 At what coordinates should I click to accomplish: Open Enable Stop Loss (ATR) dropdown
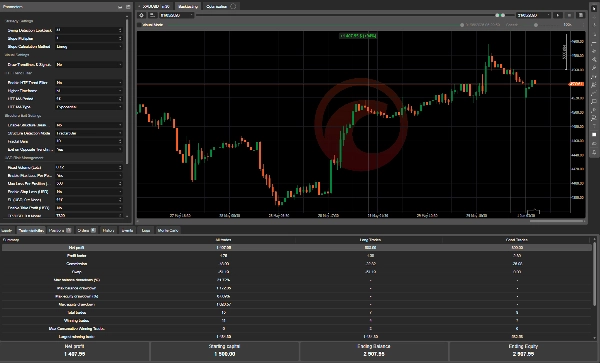[88, 192]
